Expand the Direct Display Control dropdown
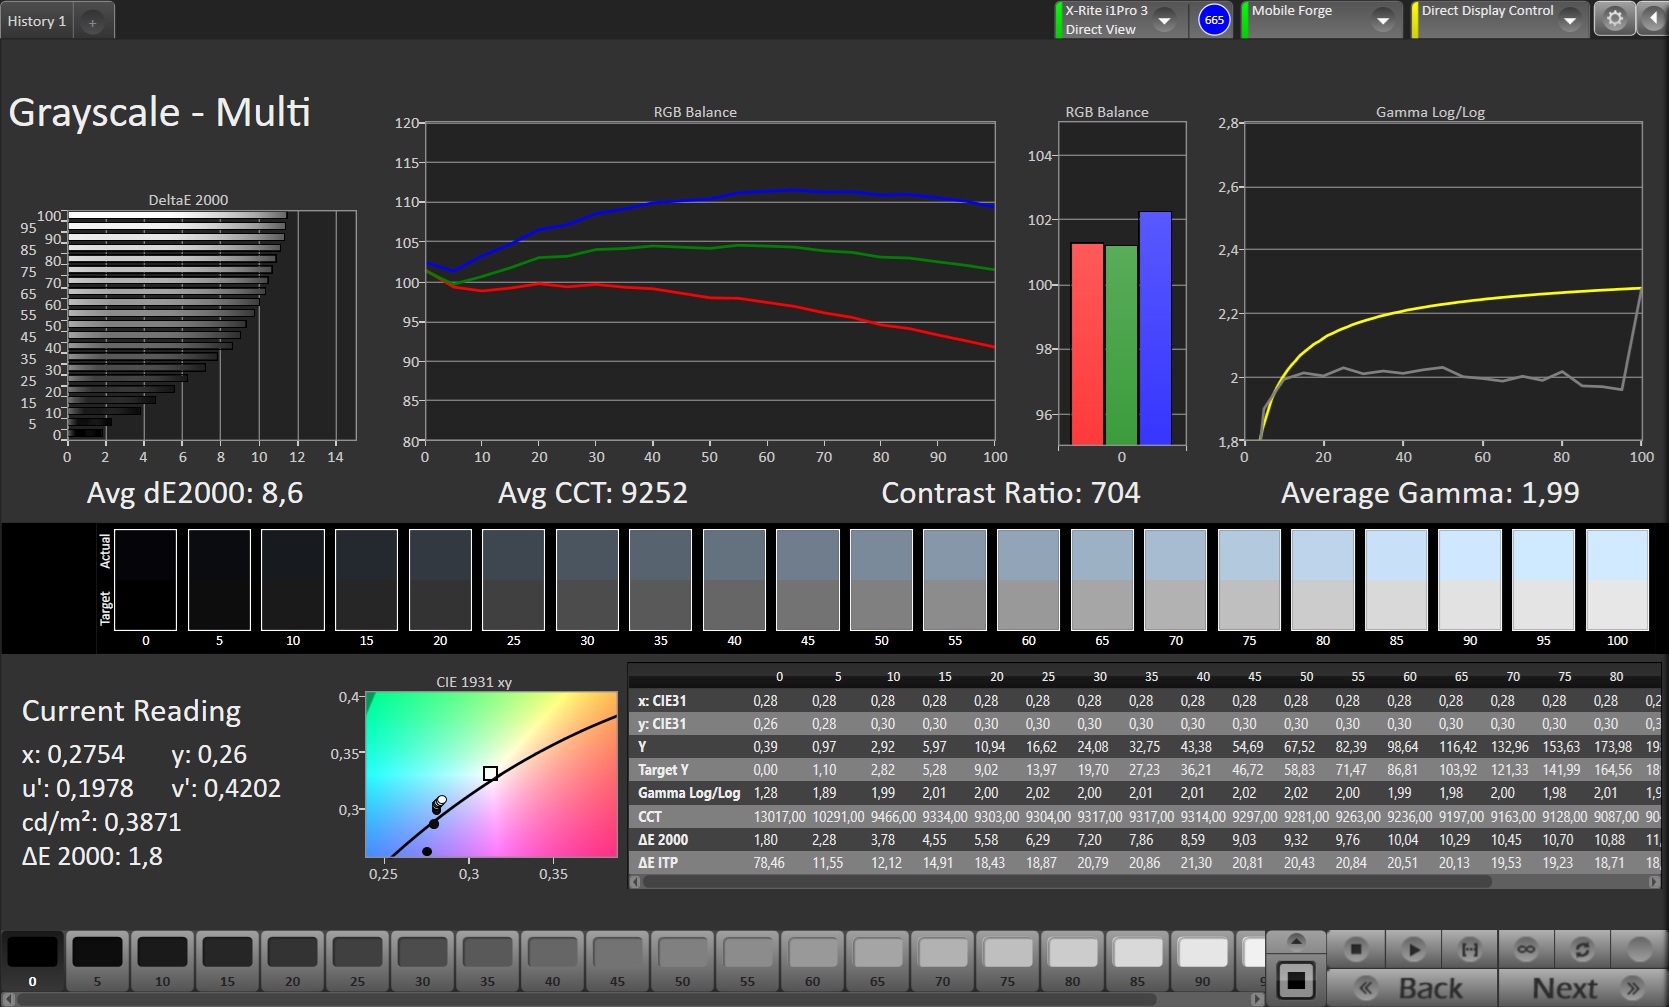The image size is (1669, 1007). click(x=1570, y=20)
